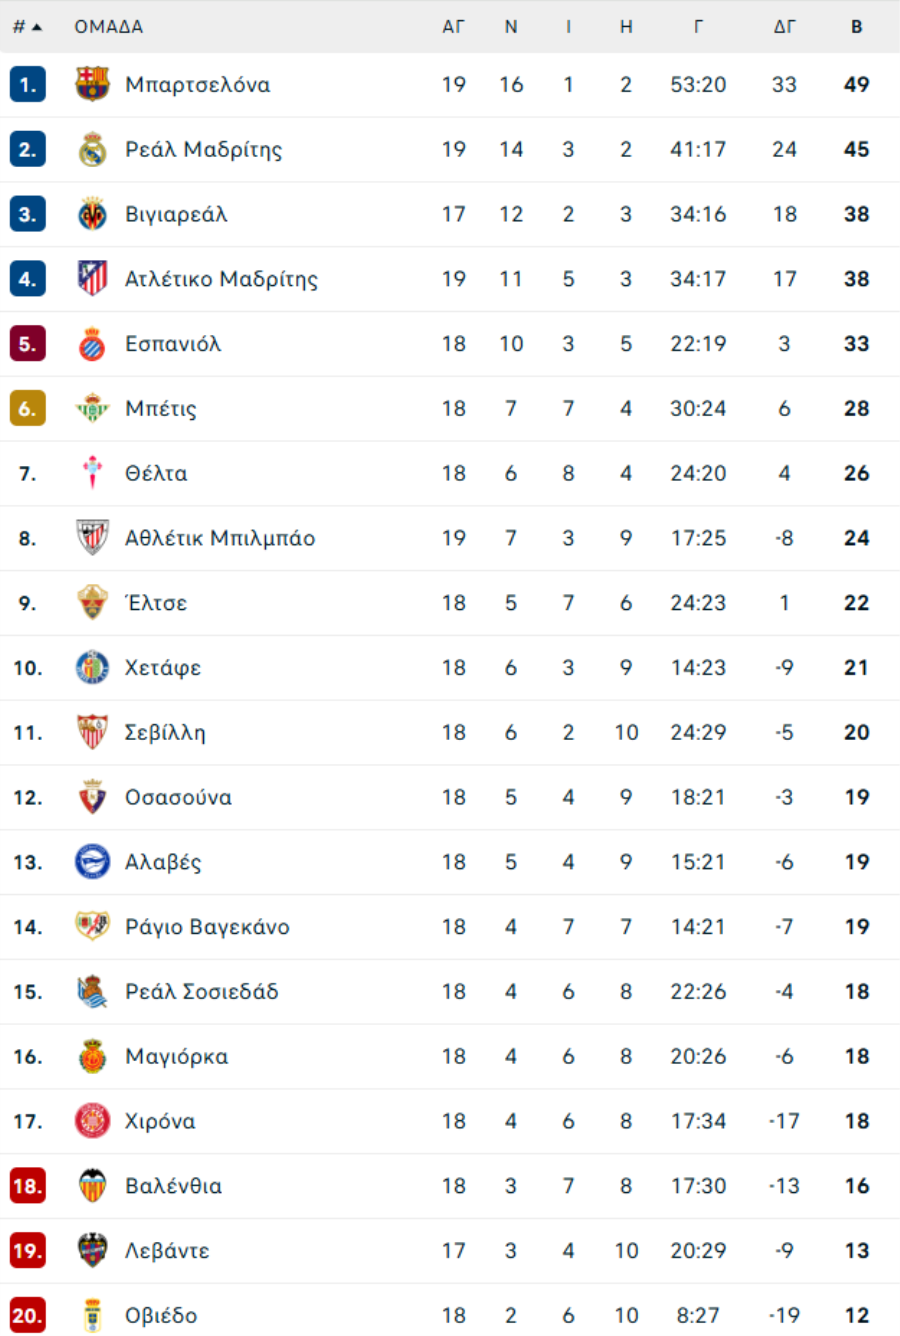Viewport: 900px width, 1336px height.
Task: Click the Barcelona club crest icon
Action: [93, 84]
